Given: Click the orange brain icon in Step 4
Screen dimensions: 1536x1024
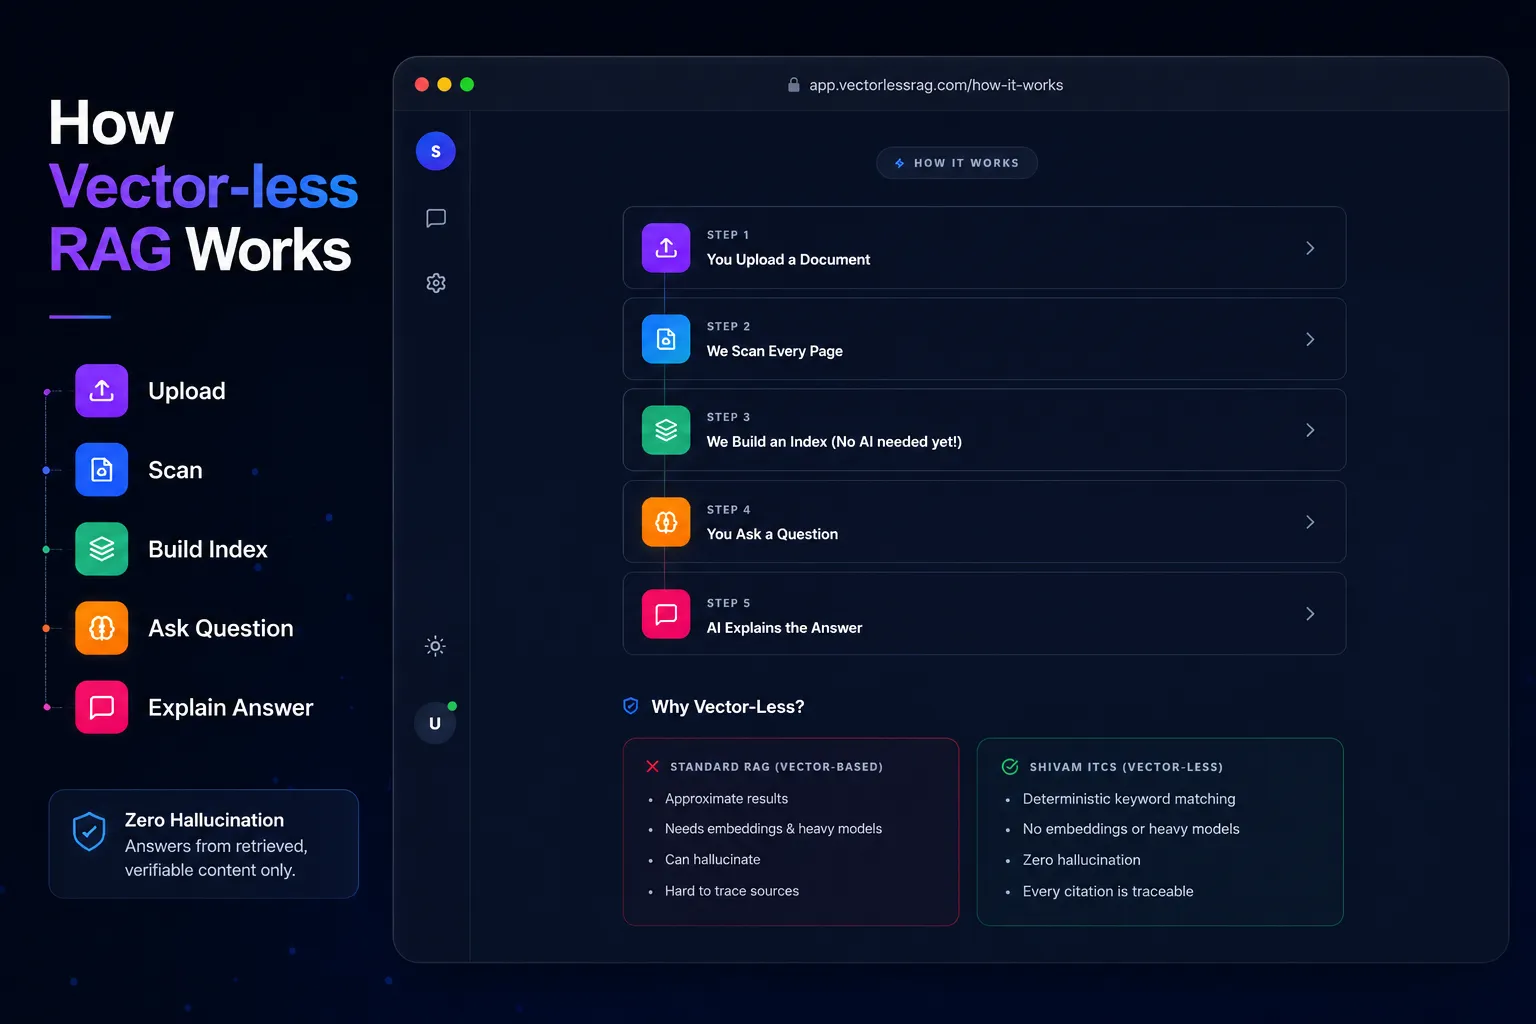Looking at the screenshot, I should [666, 522].
